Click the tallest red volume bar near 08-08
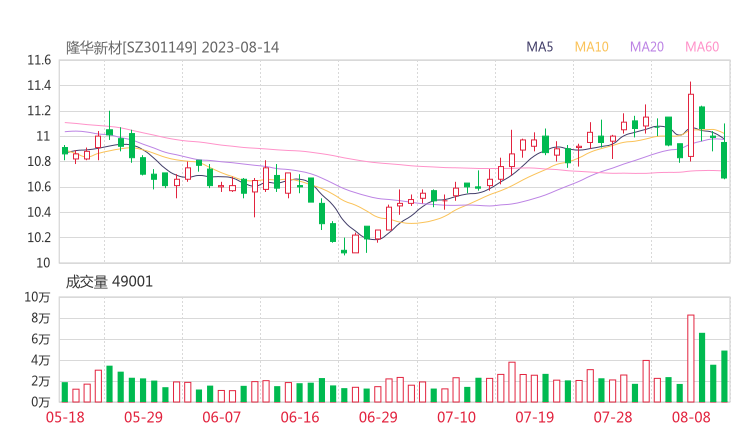Viewport: 740px width, 440px height. [x=690, y=358]
